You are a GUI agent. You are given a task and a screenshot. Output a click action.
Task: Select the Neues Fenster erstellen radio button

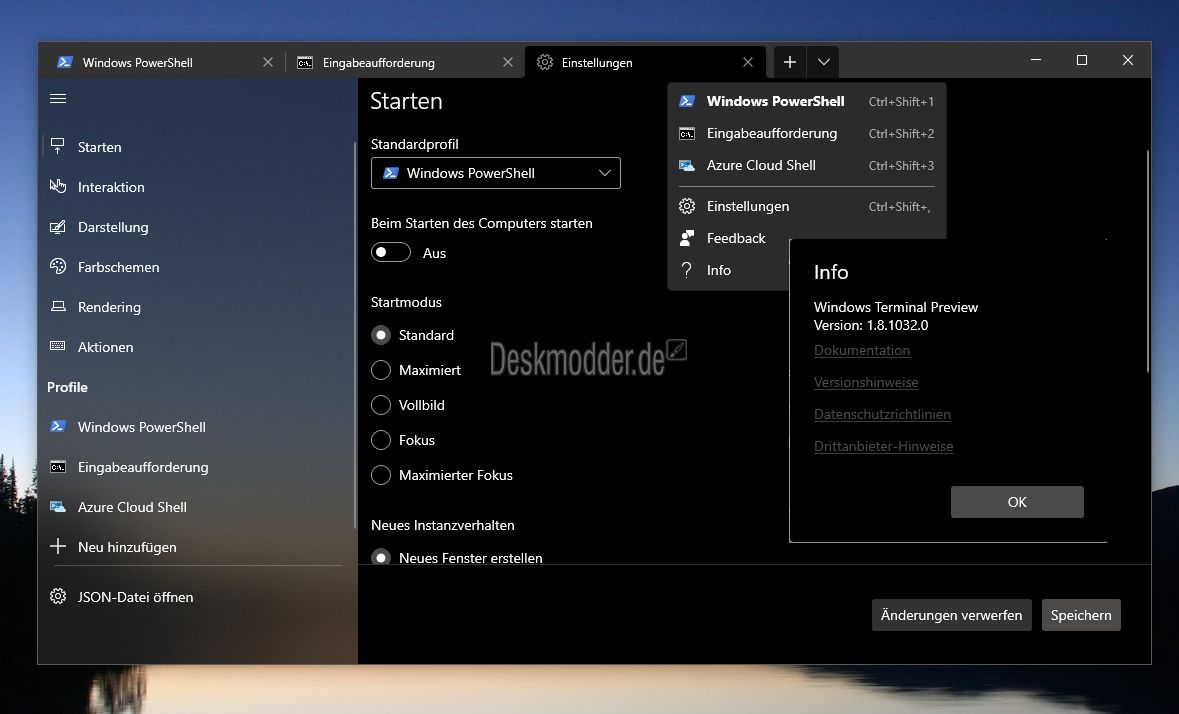381,558
